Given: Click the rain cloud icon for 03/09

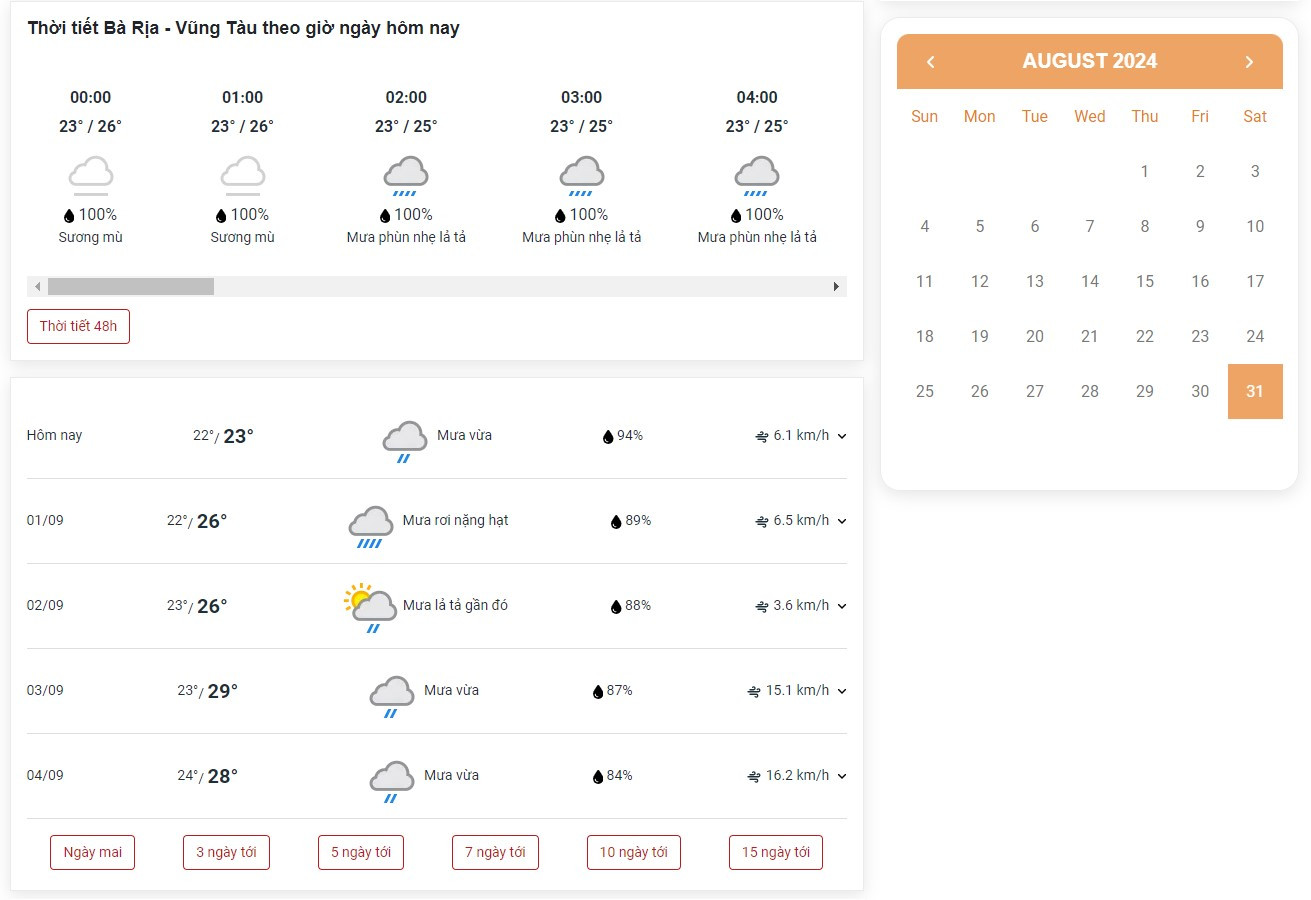Looking at the screenshot, I should click(392, 697).
